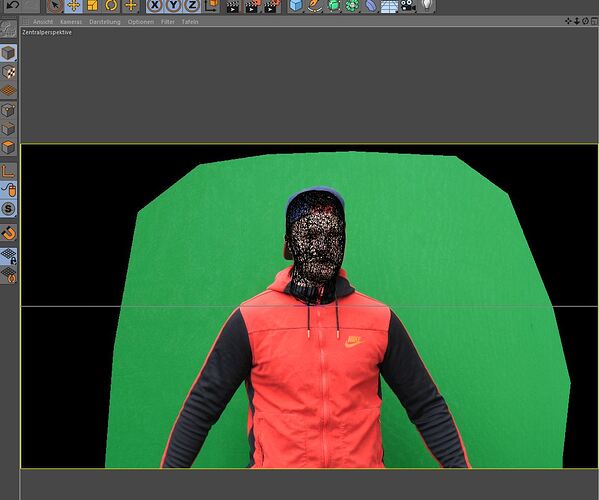This screenshot has height=500, width=599.
Task: Toggle Y axis lock
Action: pyautogui.click(x=173, y=5)
